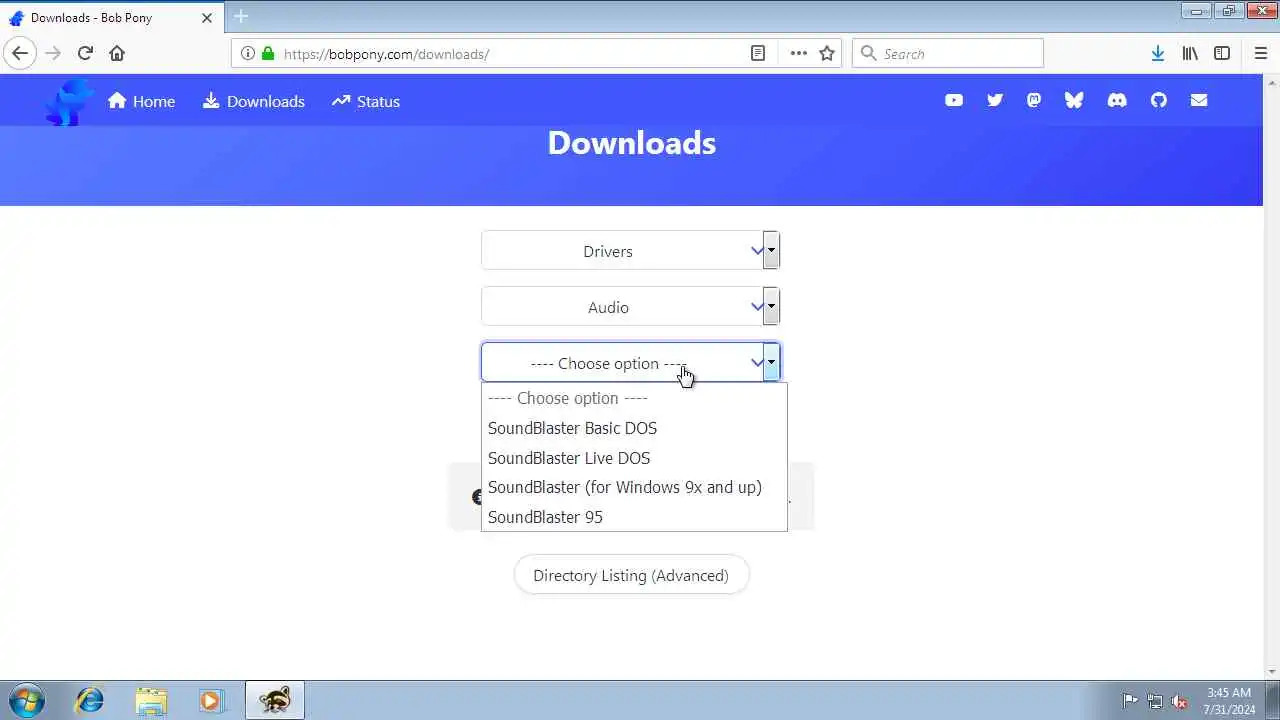Open Windows Media Player in taskbar
The image size is (1280, 720).
[211, 700]
